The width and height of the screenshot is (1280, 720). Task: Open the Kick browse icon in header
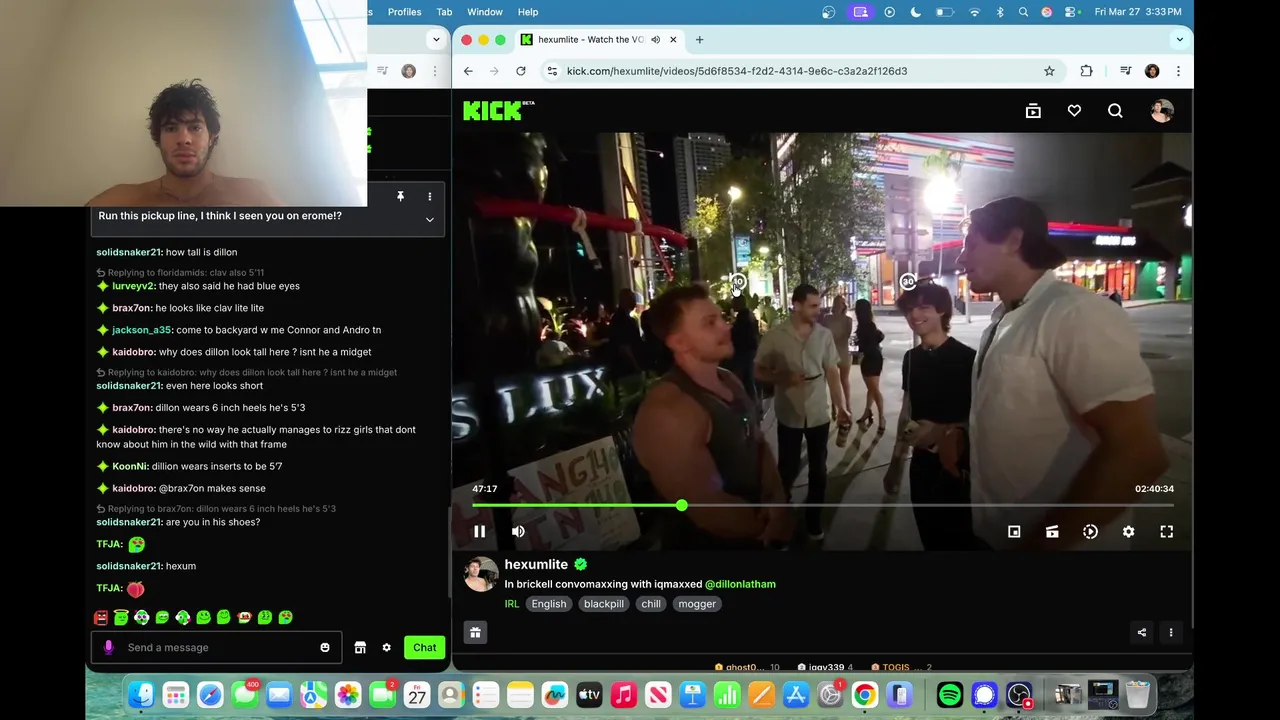(x=1033, y=111)
